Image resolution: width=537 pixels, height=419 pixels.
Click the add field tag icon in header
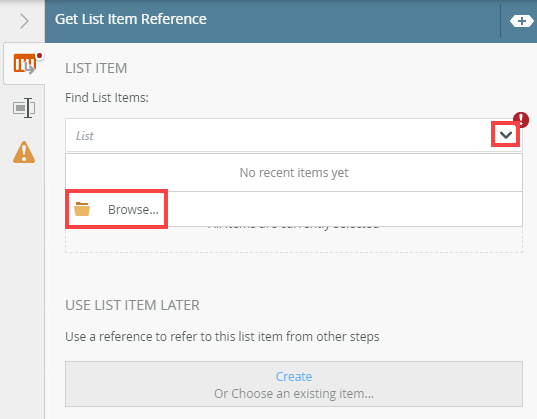521,21
